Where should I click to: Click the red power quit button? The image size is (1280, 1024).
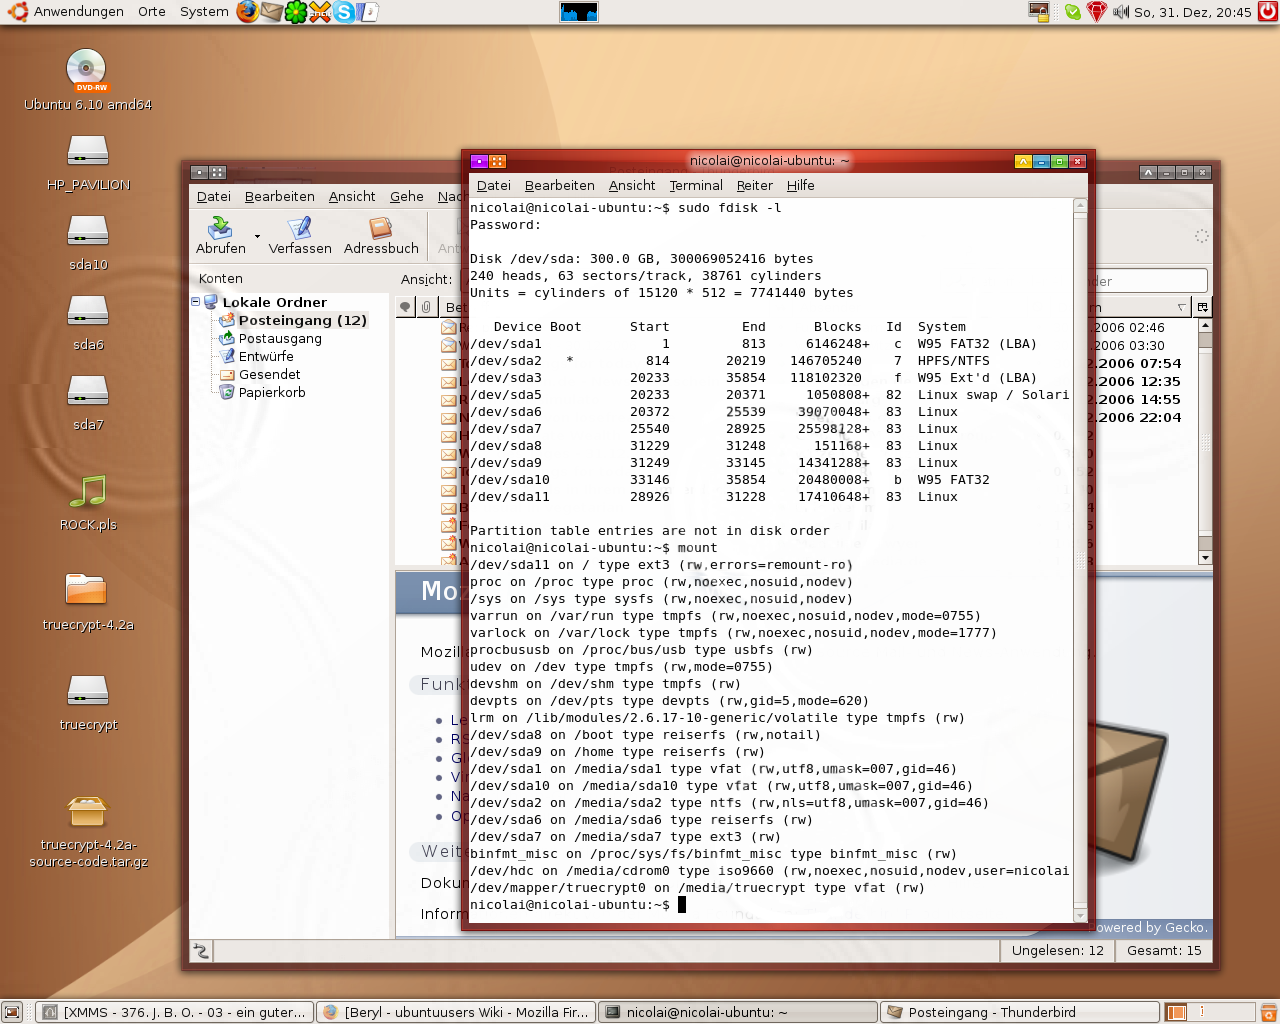(x=1268, y=12)
